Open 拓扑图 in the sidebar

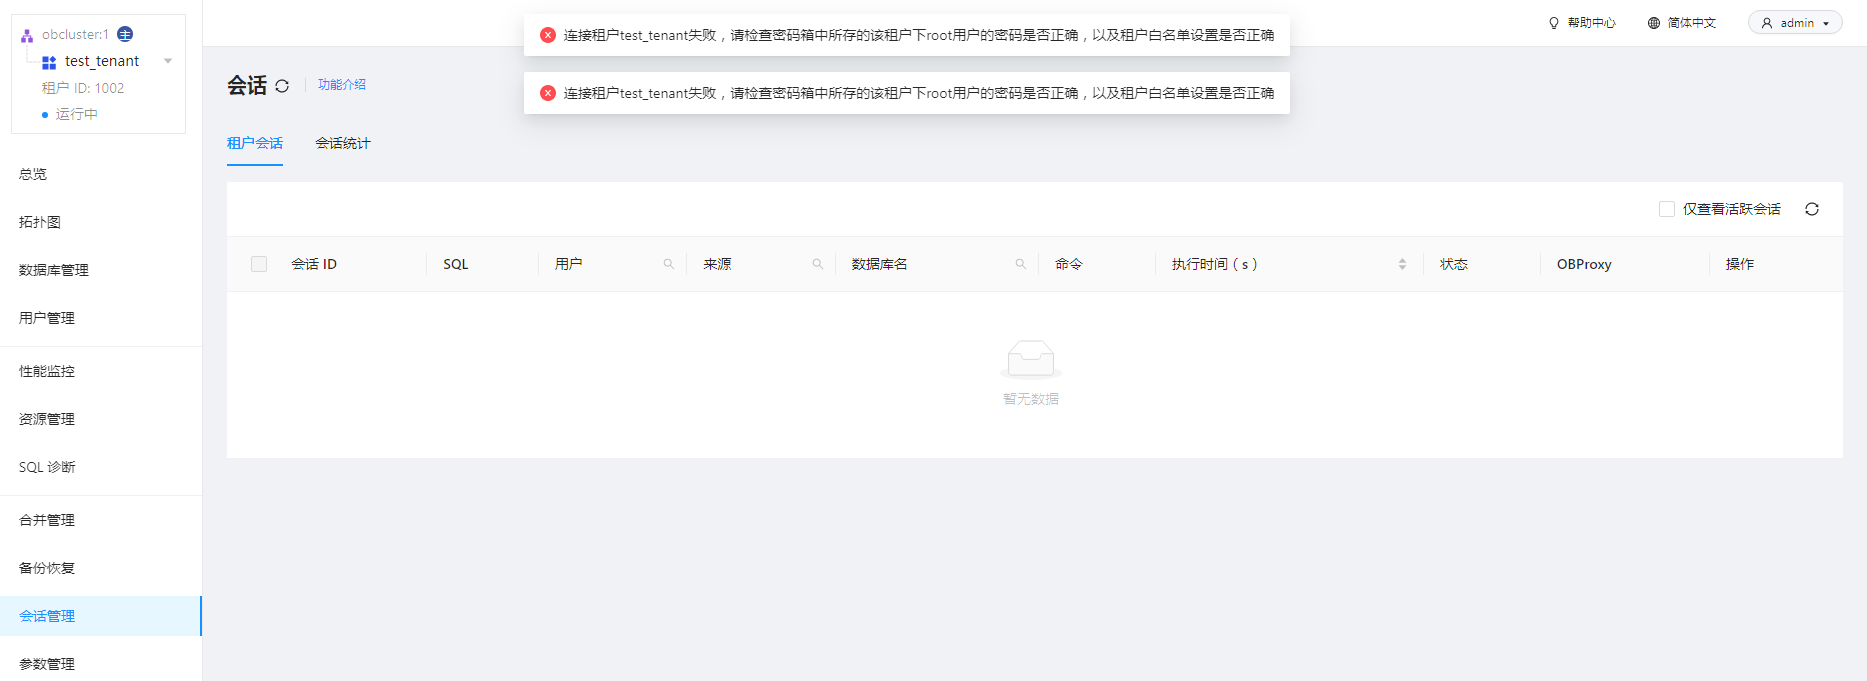(40, 222)
